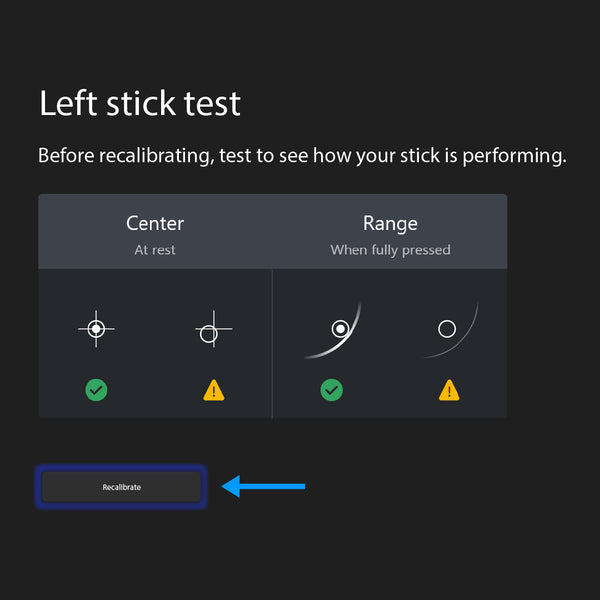The height and width of the screenshot is (600, 600).
Task: Click the blue arrow pointing at Recalibrate
Action: coord(263,487)
